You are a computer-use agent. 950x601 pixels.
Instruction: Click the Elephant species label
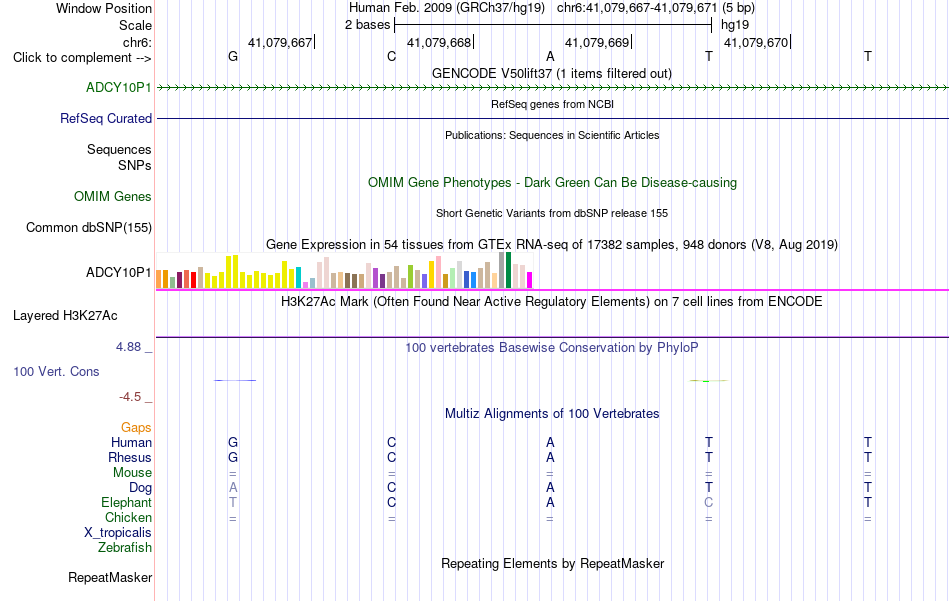[127, 502]
